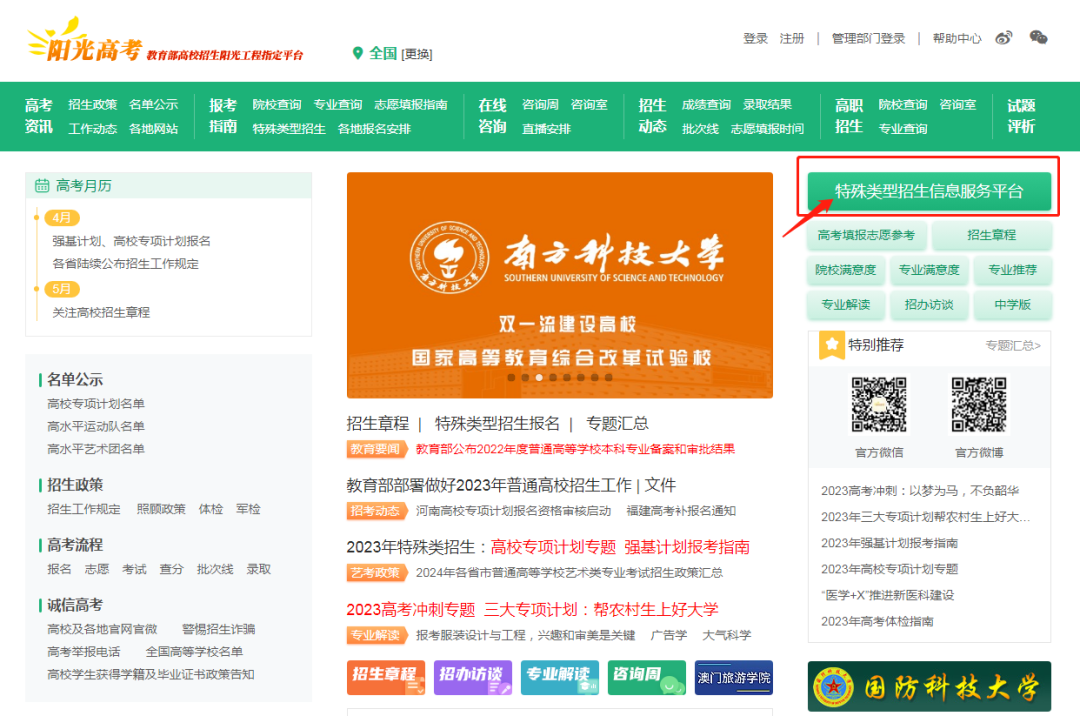Open the 在线咨询 navigation menu
The width and height of the screenshot is (1080, 716).
coord(492,116)
